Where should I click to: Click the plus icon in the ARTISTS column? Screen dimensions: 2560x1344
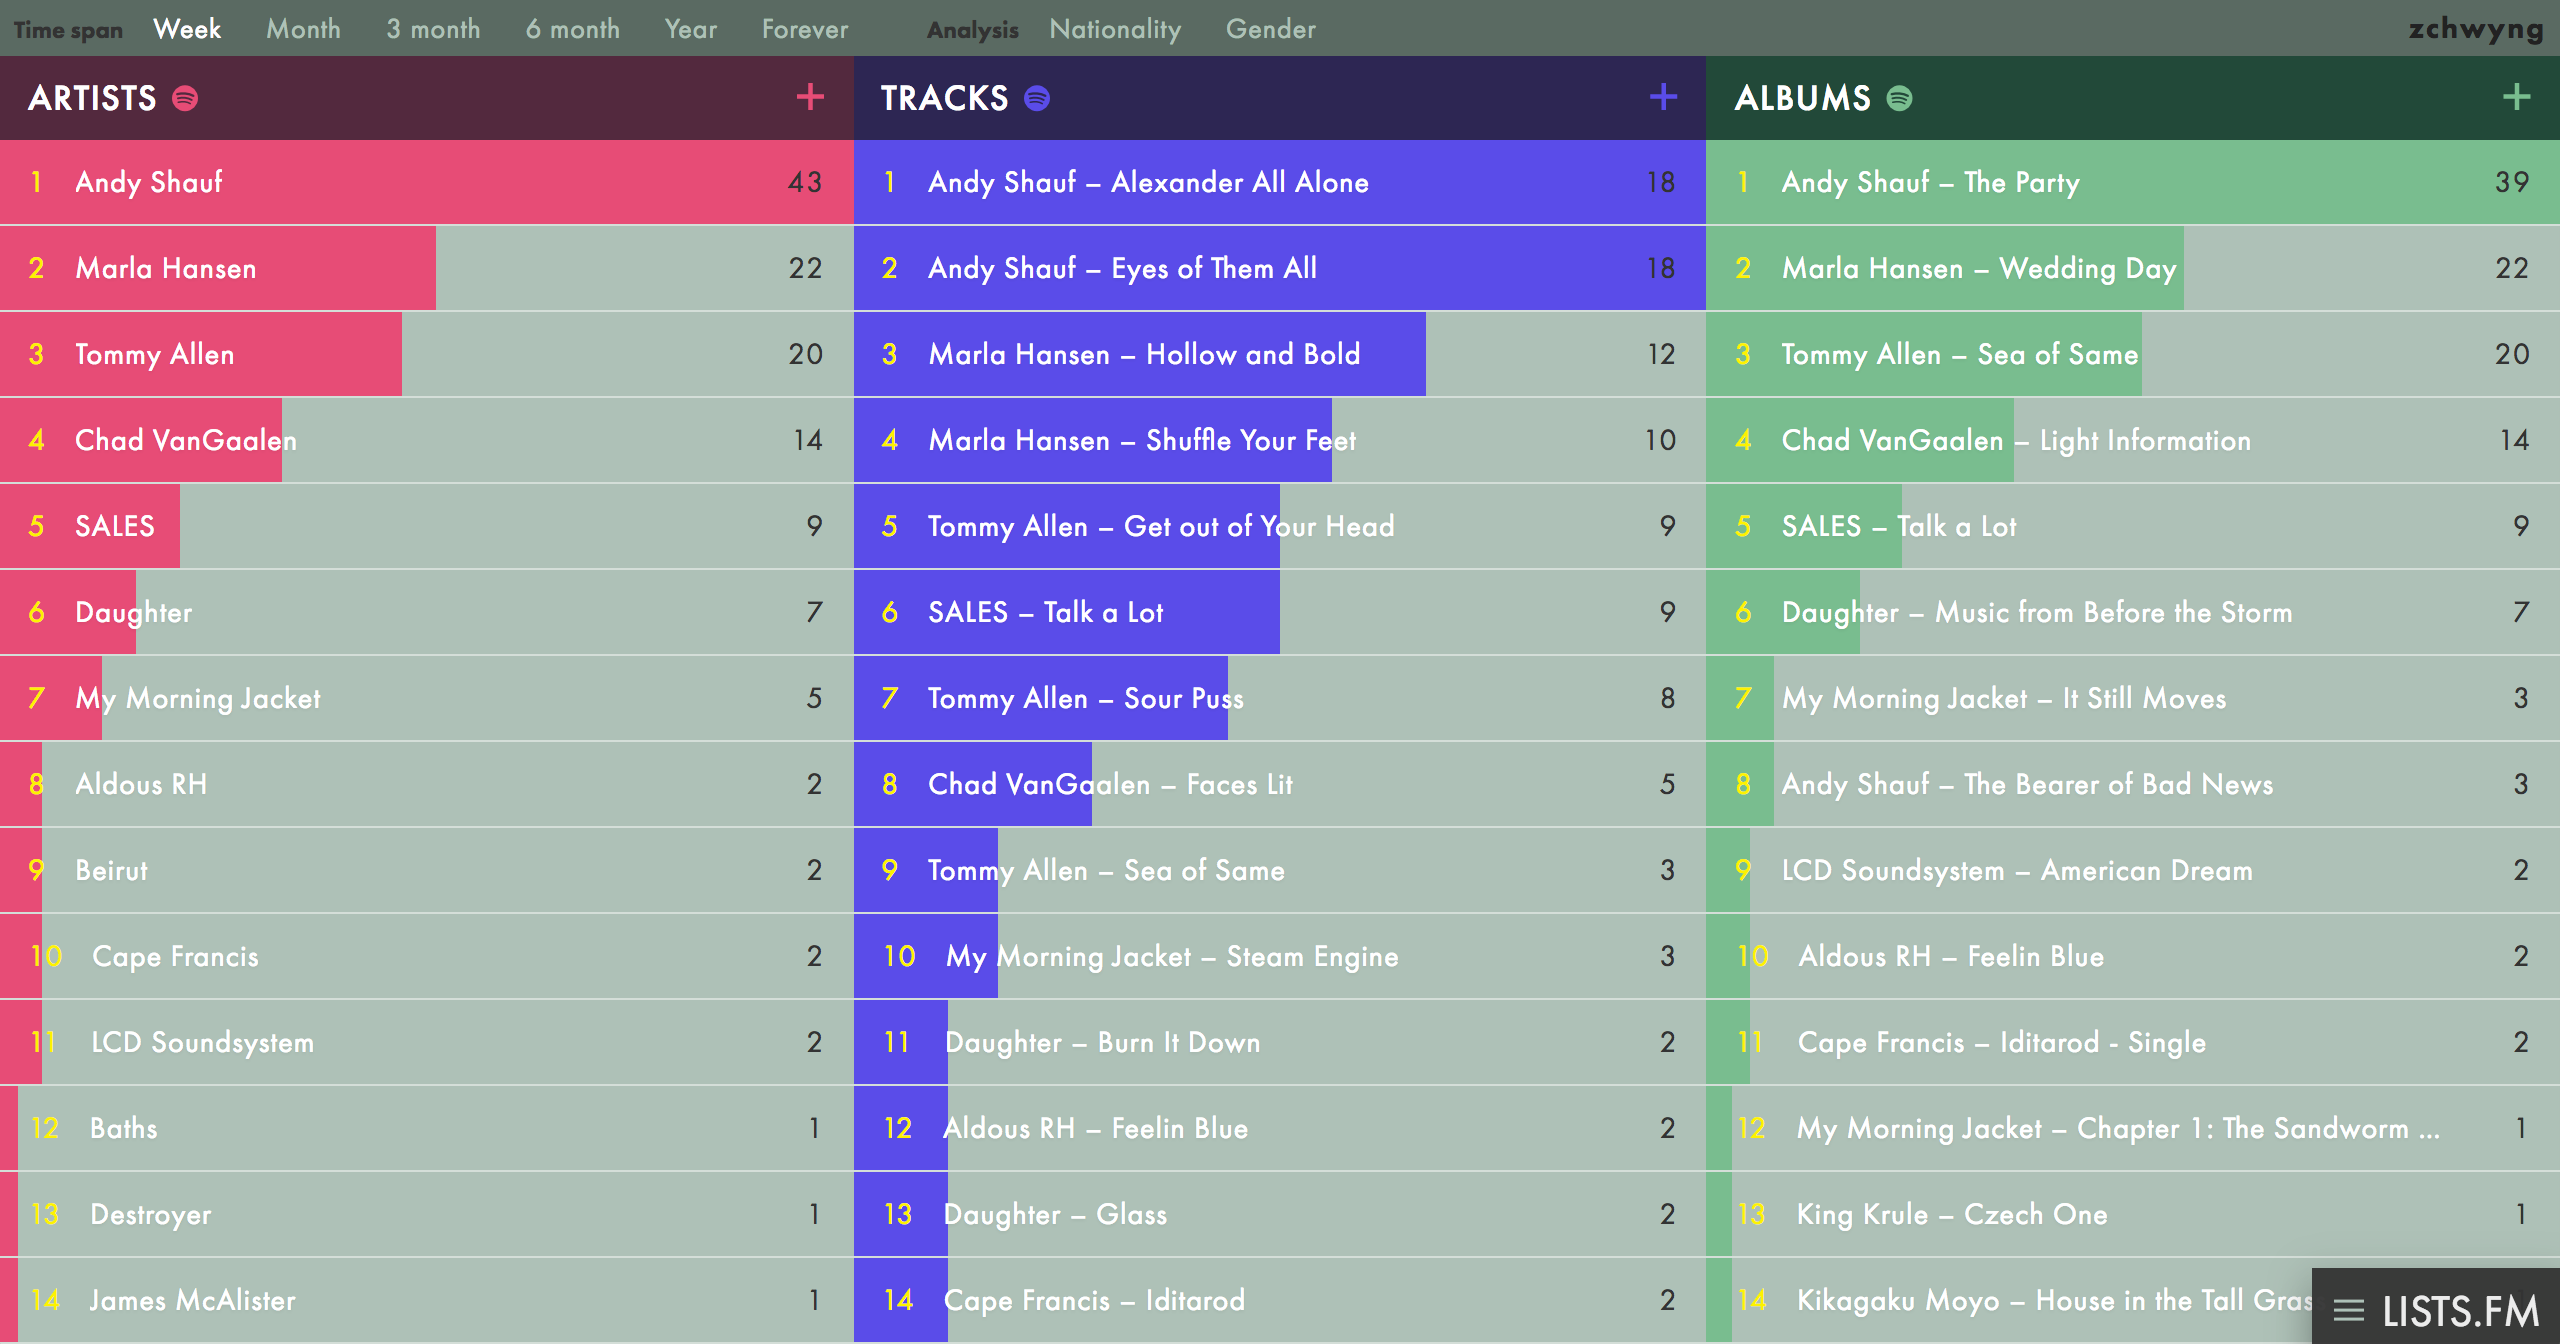point(808,97)
